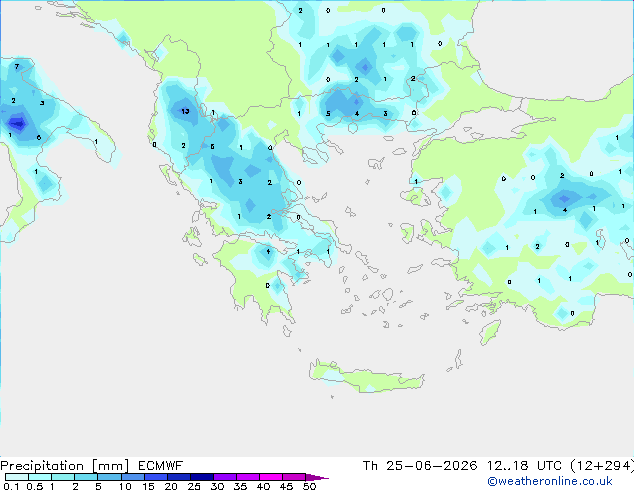This screenshot has width=634, height=490.
Task: Click the 40–45 mm magenta legend swatch
Action: (x=271, y=477)
